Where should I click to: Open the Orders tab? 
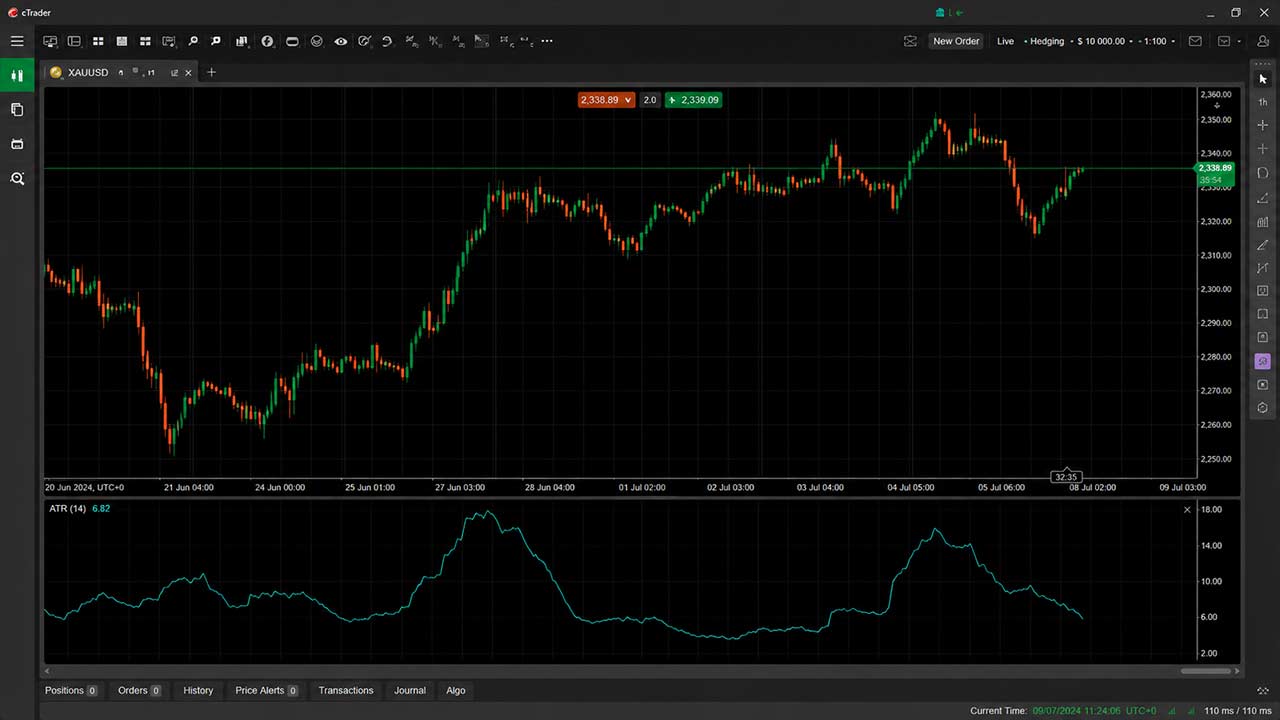click(x=139, y=690)
